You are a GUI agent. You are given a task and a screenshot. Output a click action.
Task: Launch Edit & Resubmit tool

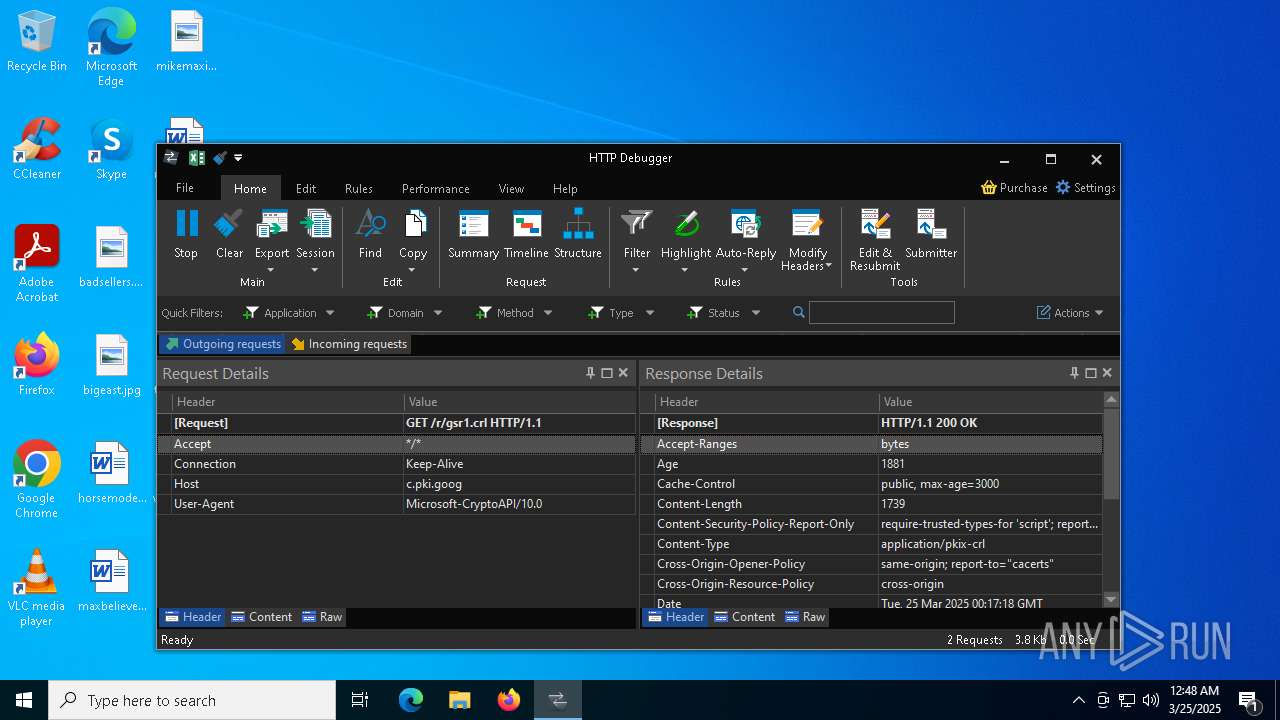click(875, 240)
